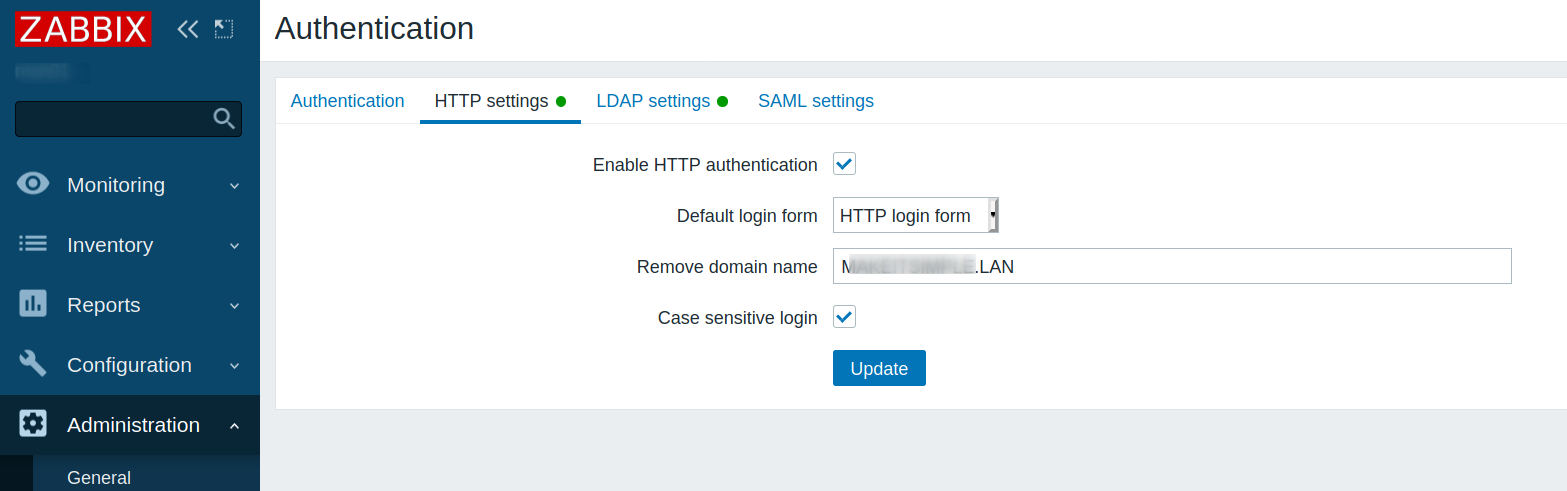Open General under Administration
Viewport: 1567px width, 491px height.
[x=99, y=478]
